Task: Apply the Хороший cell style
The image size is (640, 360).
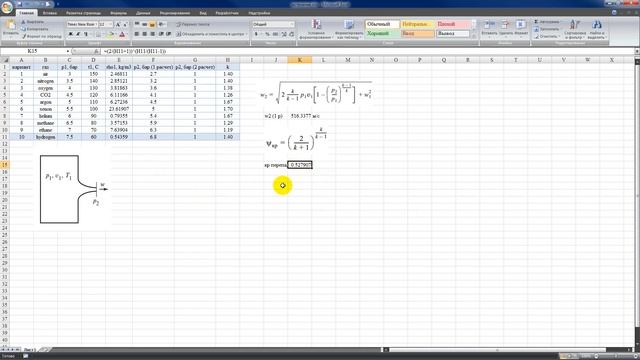Action: tap(382, 33)
